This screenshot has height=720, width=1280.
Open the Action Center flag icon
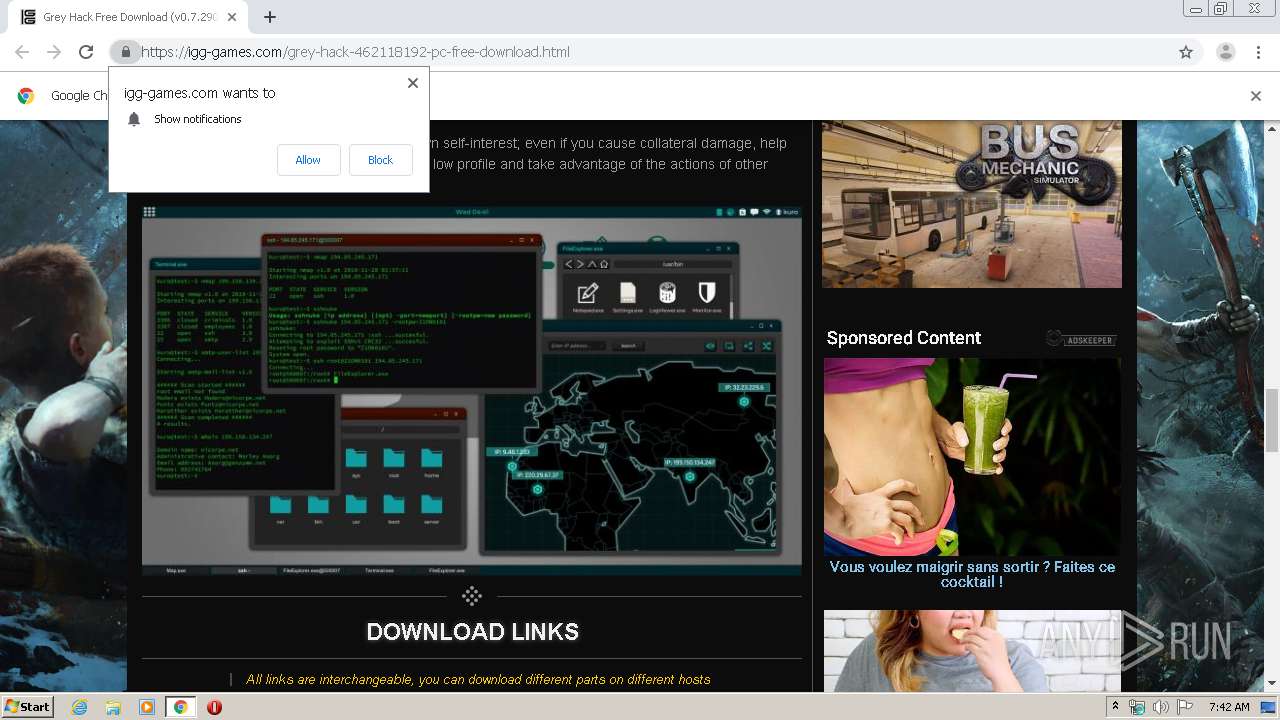coord(1184,707)
